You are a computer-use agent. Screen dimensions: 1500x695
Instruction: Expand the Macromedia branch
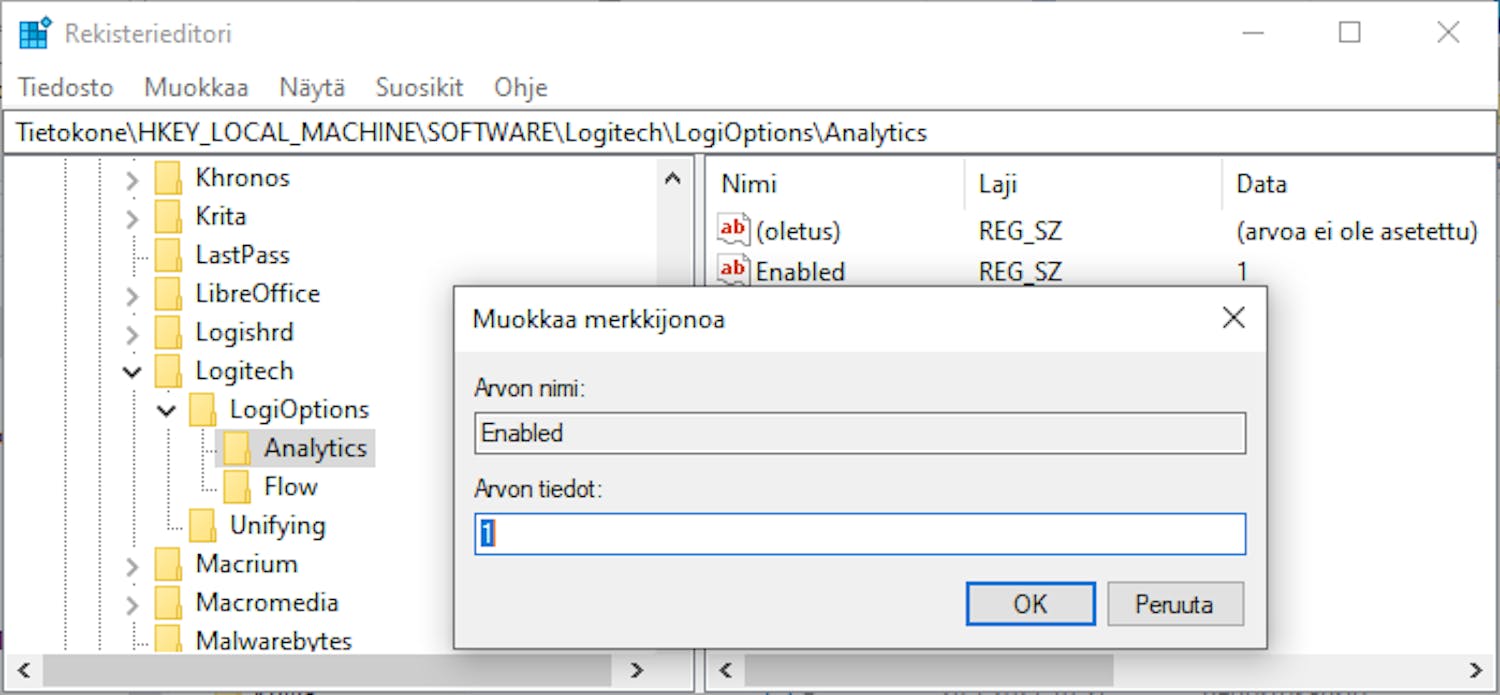coord(129,602)
